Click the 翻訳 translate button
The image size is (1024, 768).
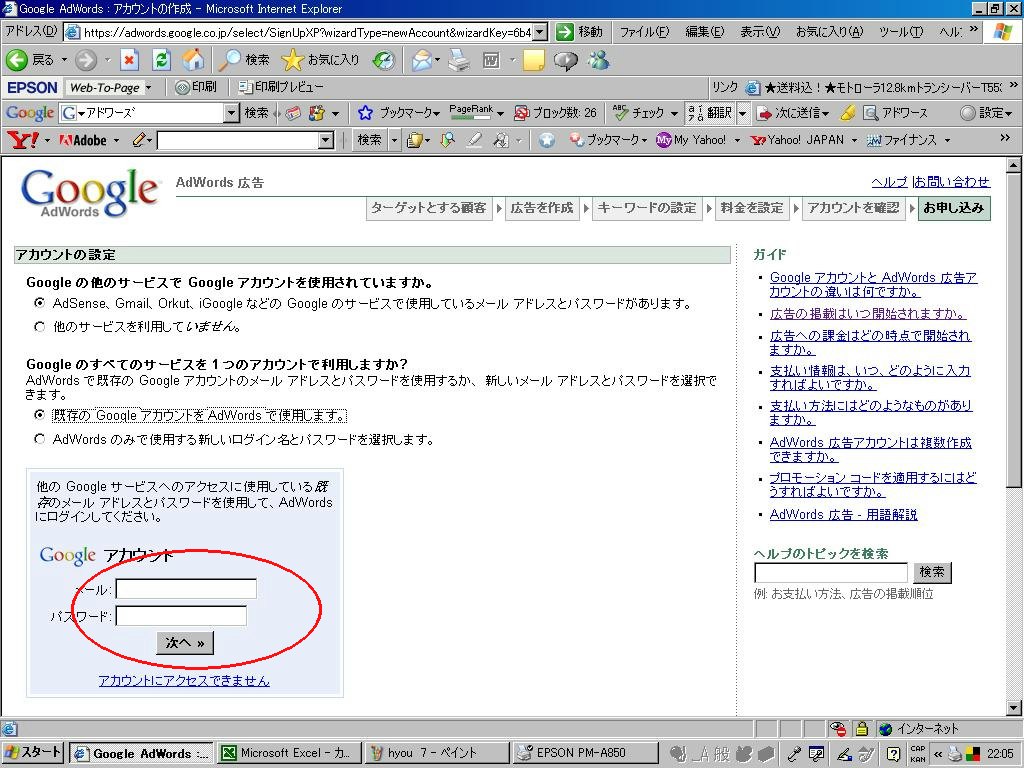710,113
